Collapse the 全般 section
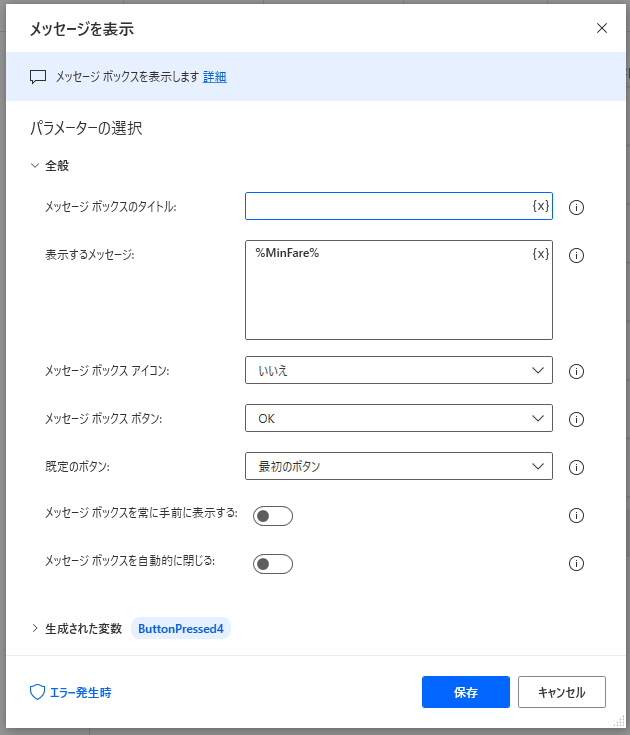Screen dimensions: 630x735 click(35, 166)
